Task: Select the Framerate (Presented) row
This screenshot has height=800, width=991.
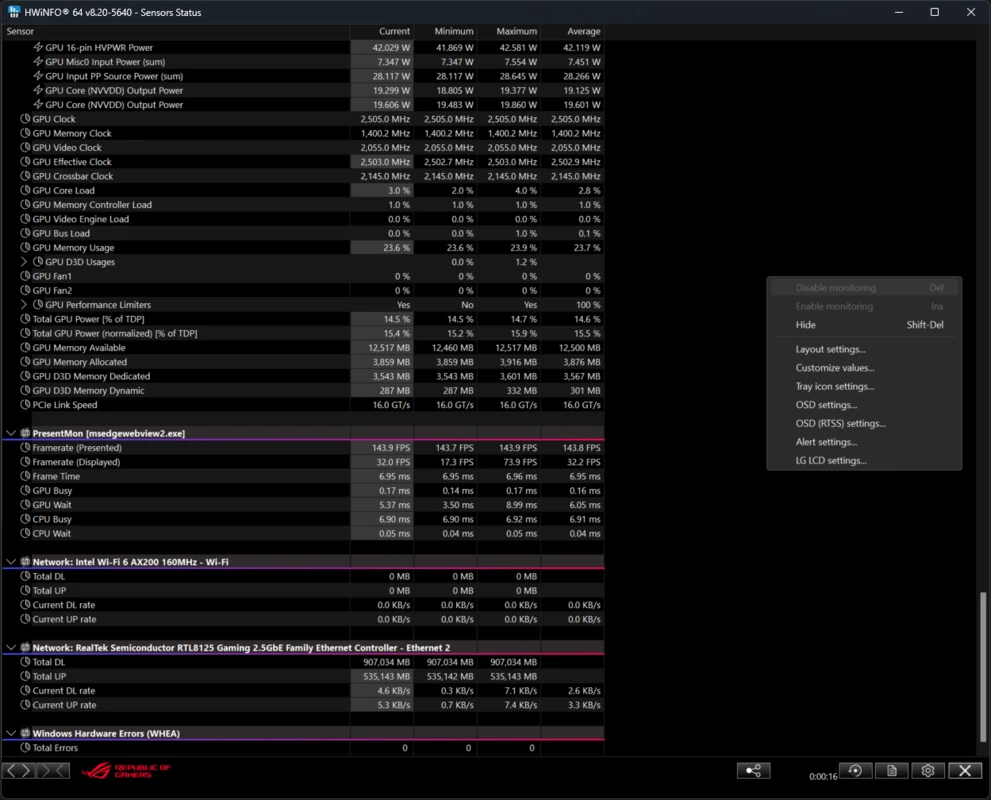Action: (x=303, y=448)
